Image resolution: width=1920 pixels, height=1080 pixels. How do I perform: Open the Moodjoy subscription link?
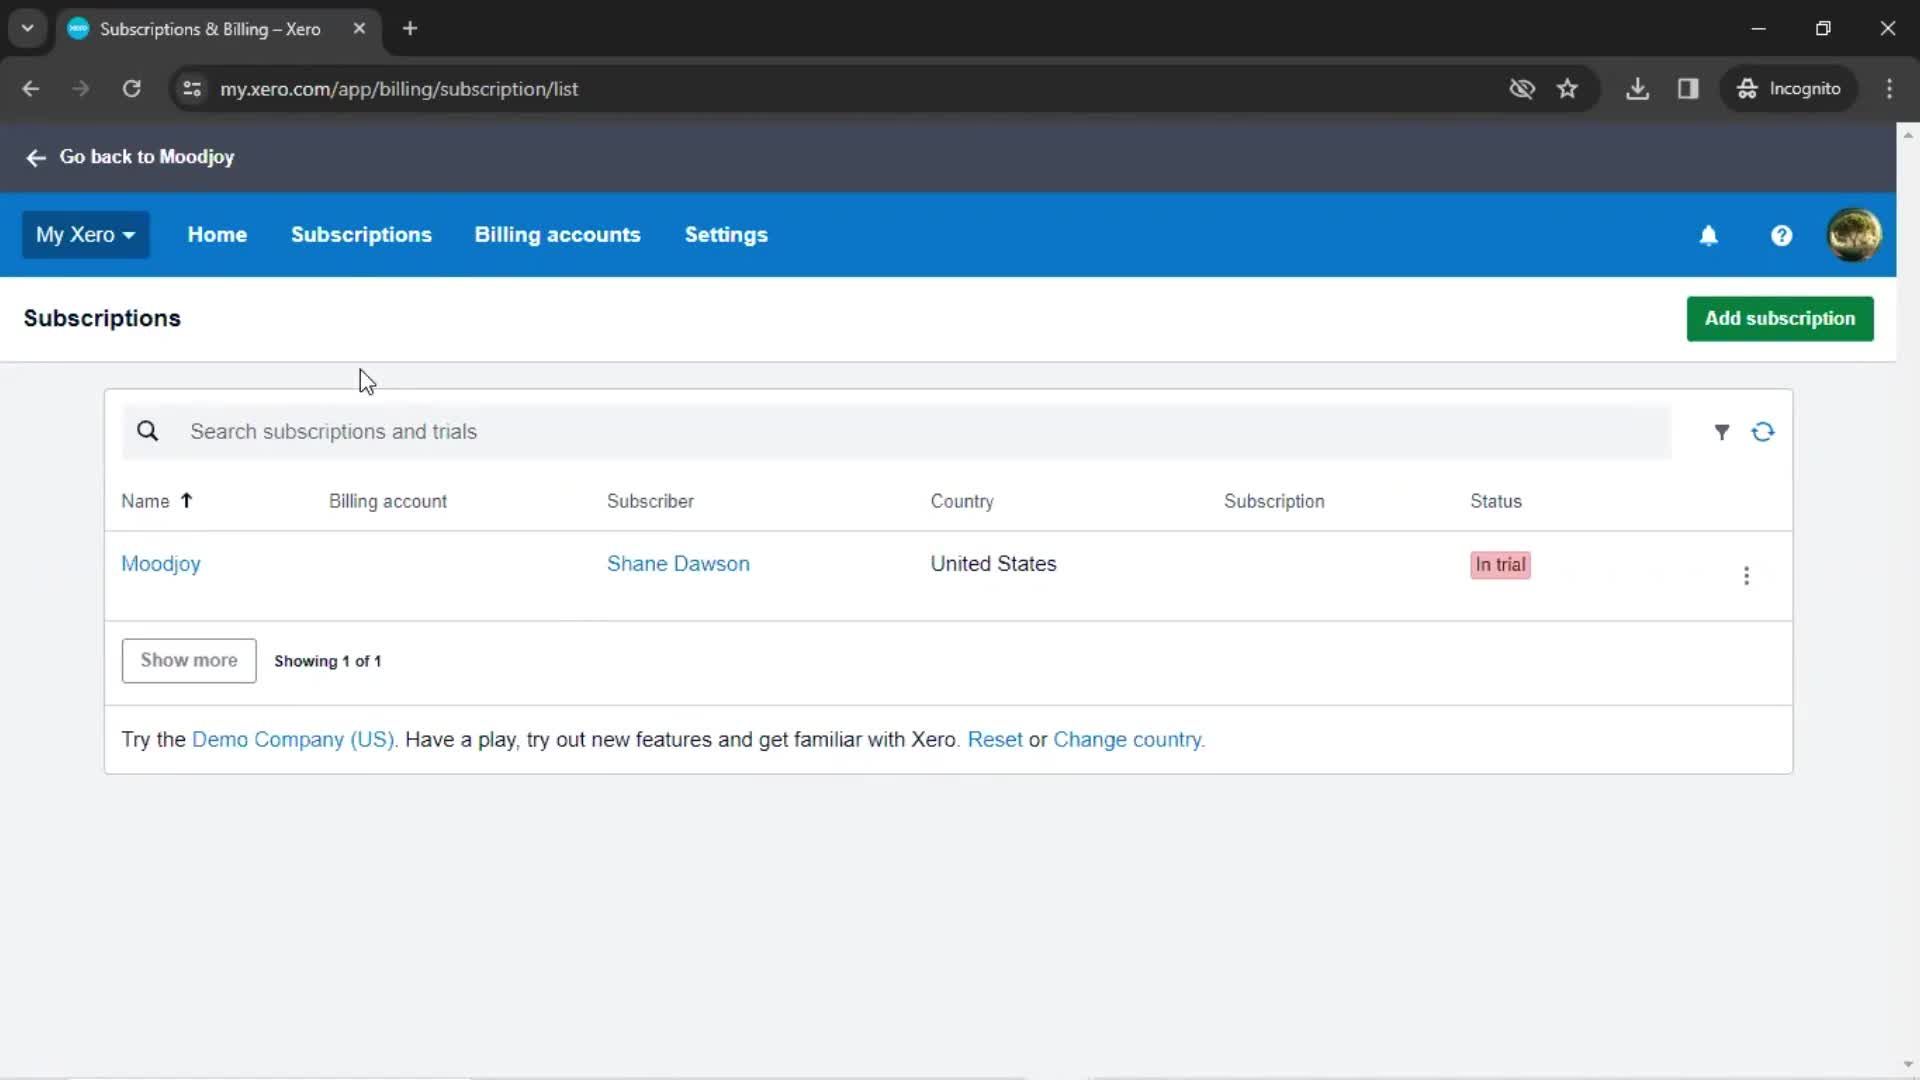(161, 564)
